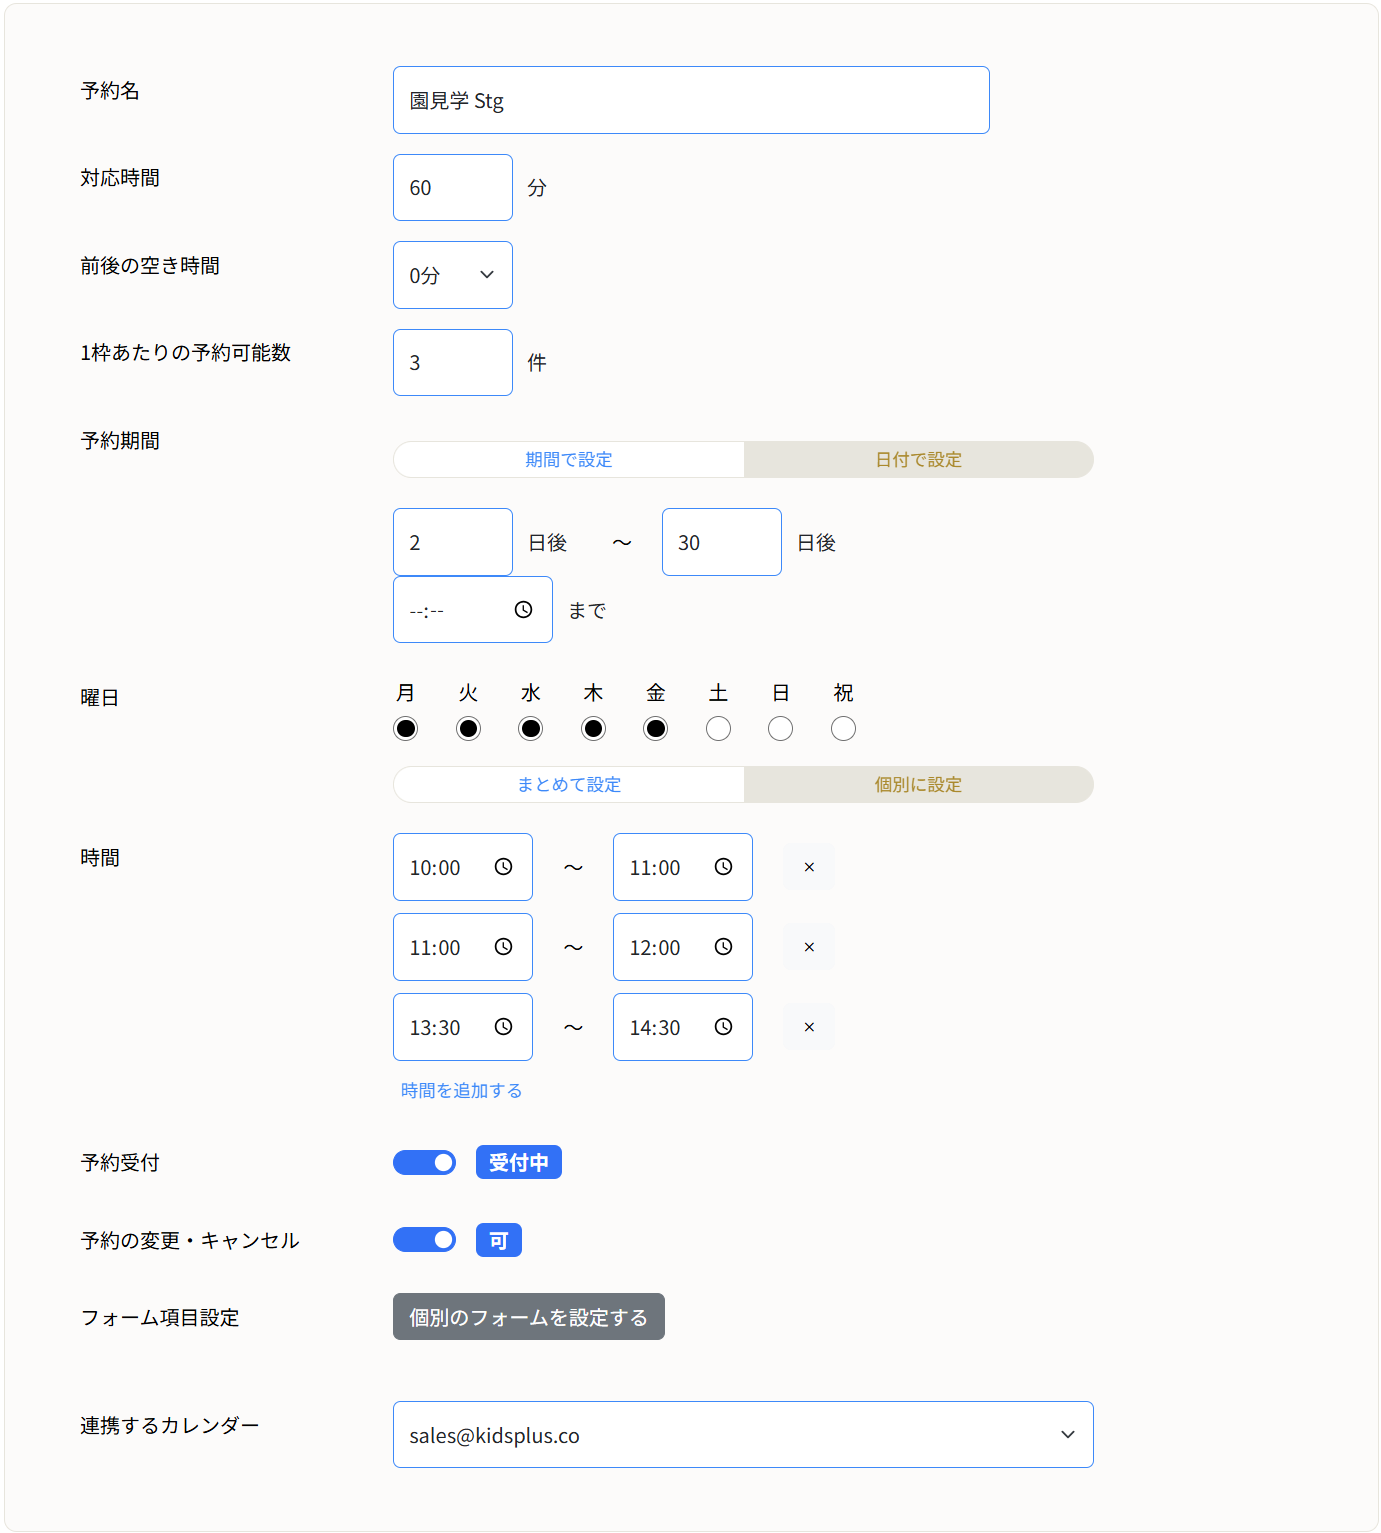Screen dimensions: 1381x1533
Task: Select the 土 (Saturday) weekday radio button
Action: (718, 728)
